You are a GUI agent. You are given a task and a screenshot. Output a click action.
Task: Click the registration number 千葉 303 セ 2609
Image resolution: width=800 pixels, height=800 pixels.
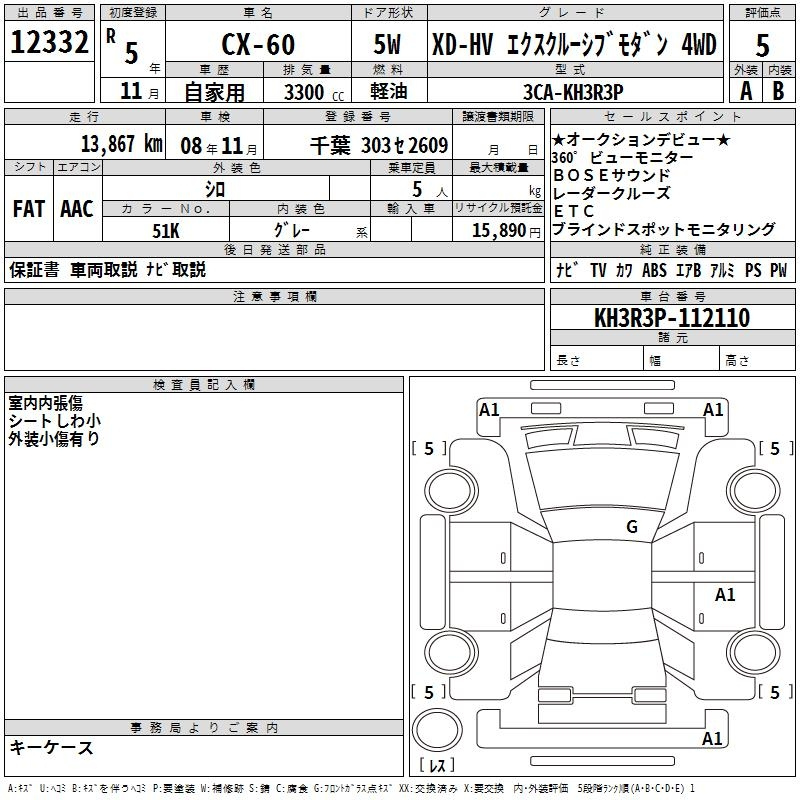[x=379, y=146]
